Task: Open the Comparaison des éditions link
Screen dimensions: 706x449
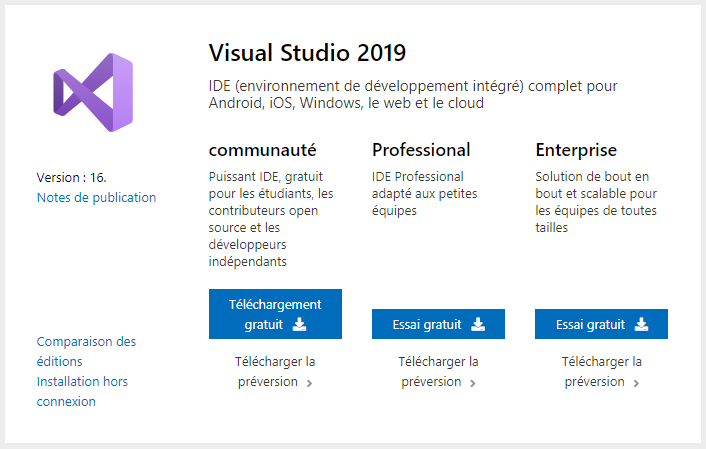Action: click(x=86, y=351)
